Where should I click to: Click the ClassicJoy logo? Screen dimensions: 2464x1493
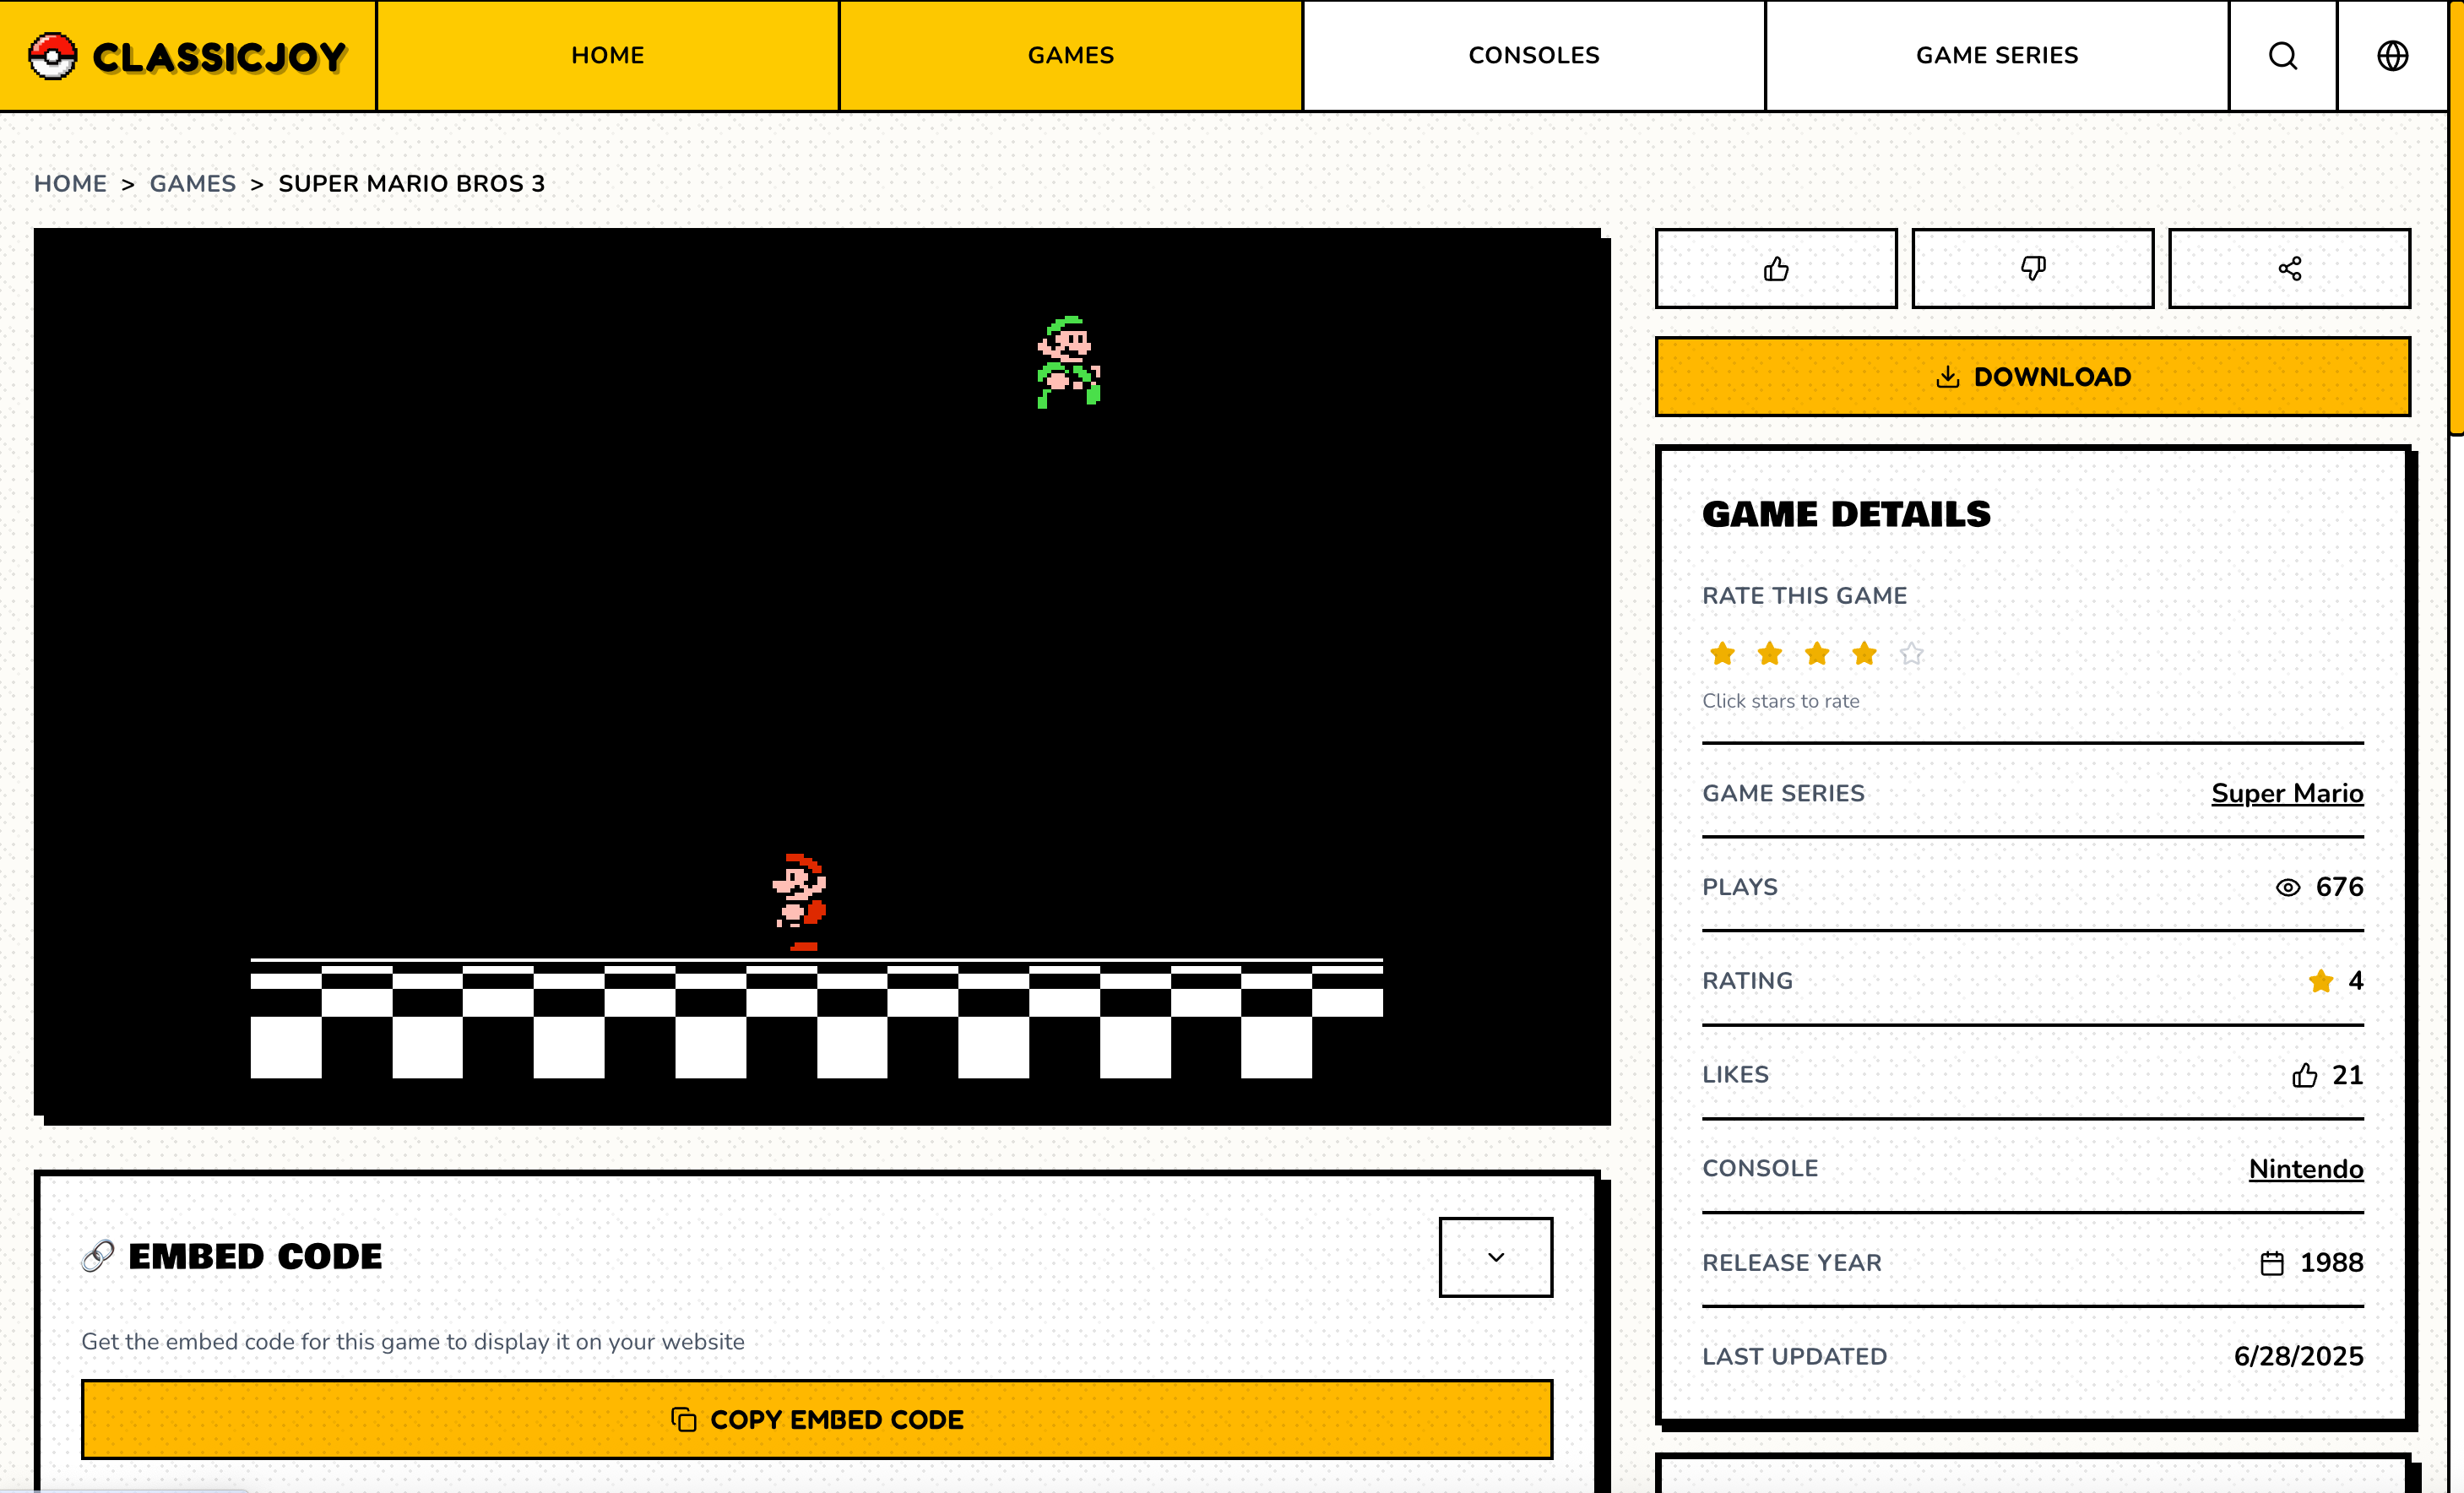point(187,56)
